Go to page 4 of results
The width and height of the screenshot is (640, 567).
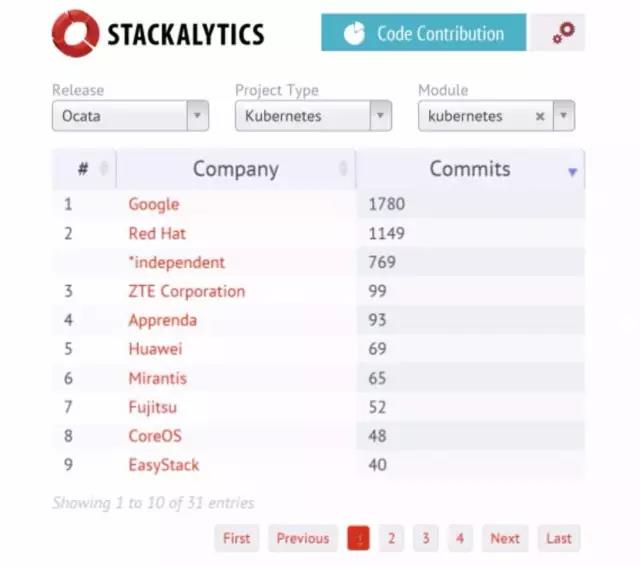pos(460,538)
